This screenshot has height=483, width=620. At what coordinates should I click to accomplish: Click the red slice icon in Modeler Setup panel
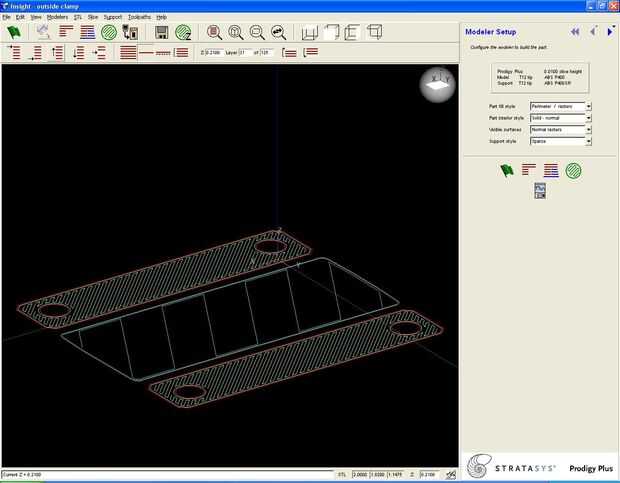point(529,170)
